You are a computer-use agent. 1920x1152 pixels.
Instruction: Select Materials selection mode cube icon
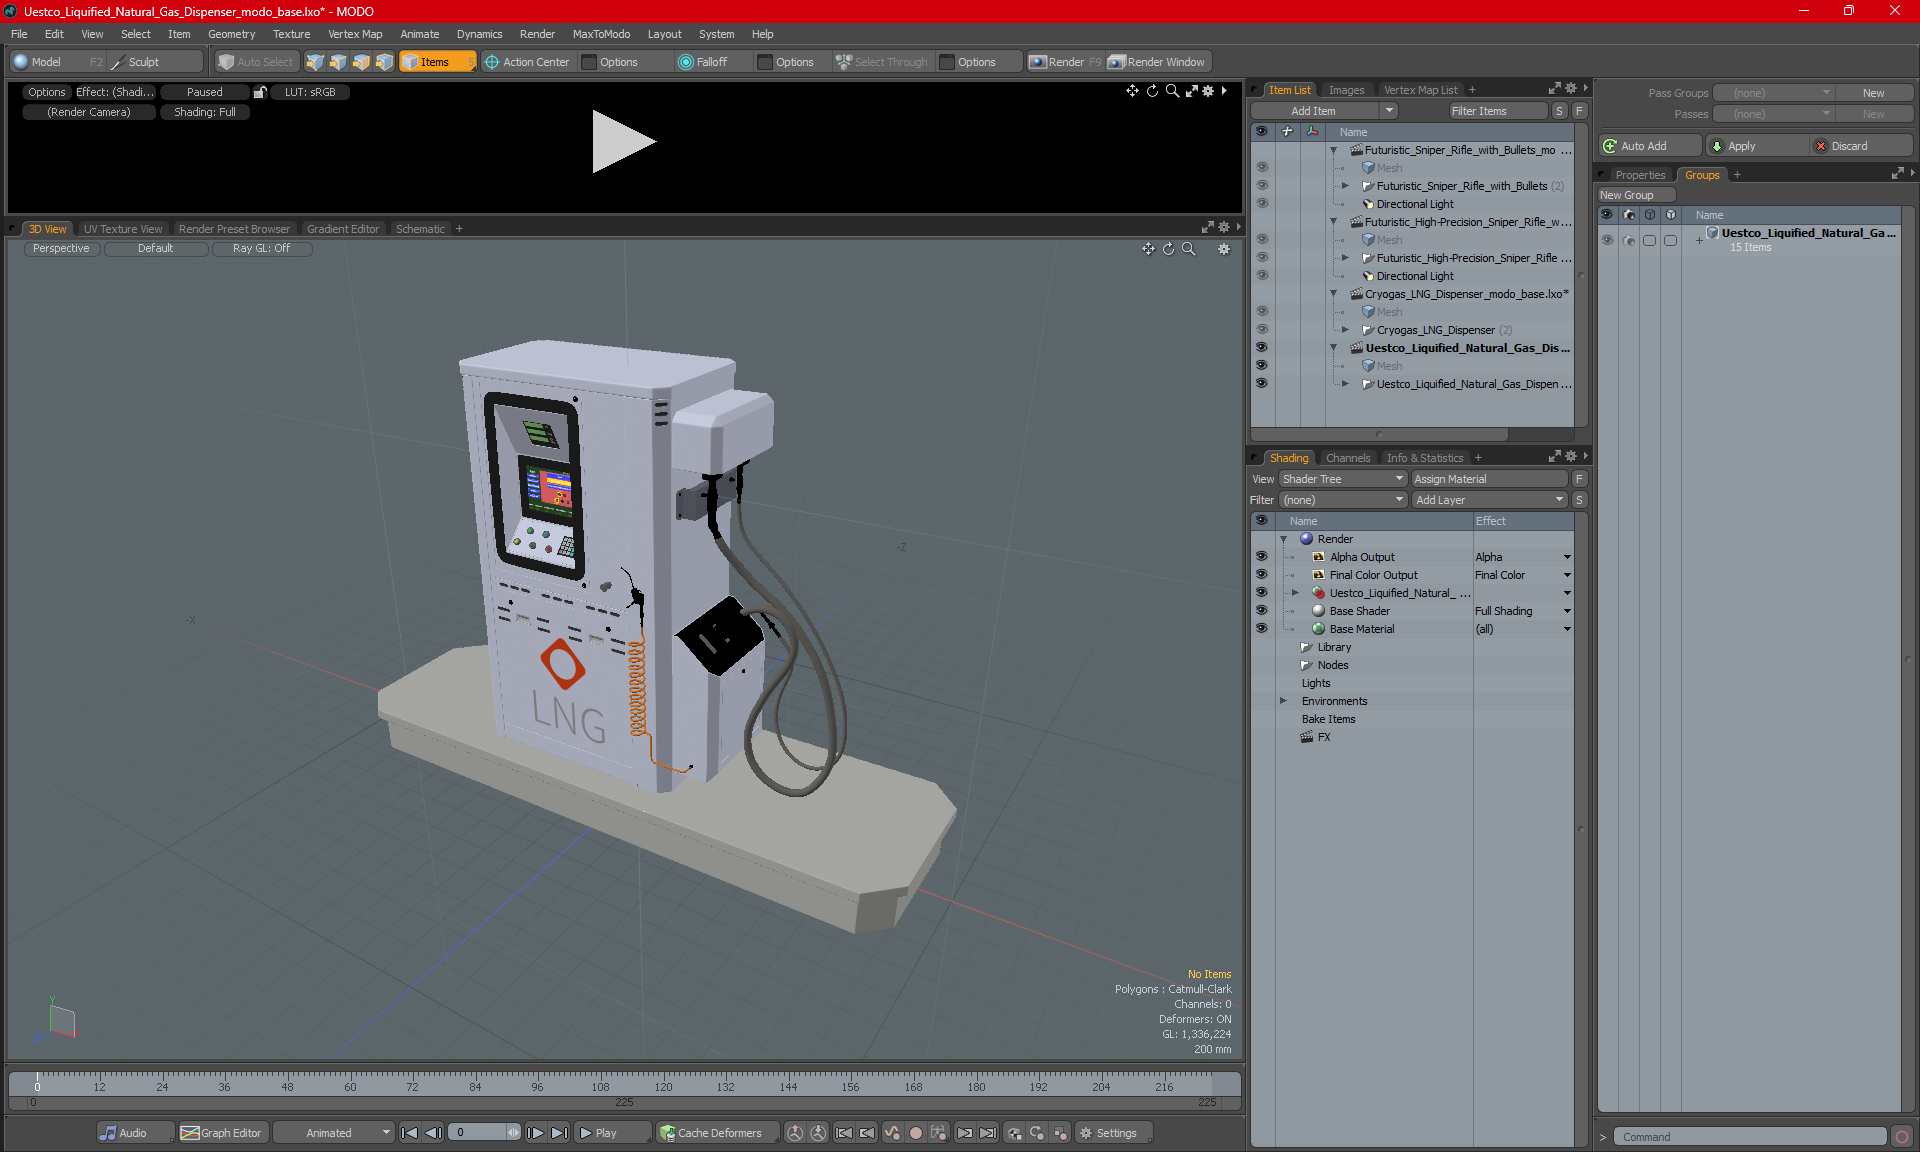pos(384,62)
